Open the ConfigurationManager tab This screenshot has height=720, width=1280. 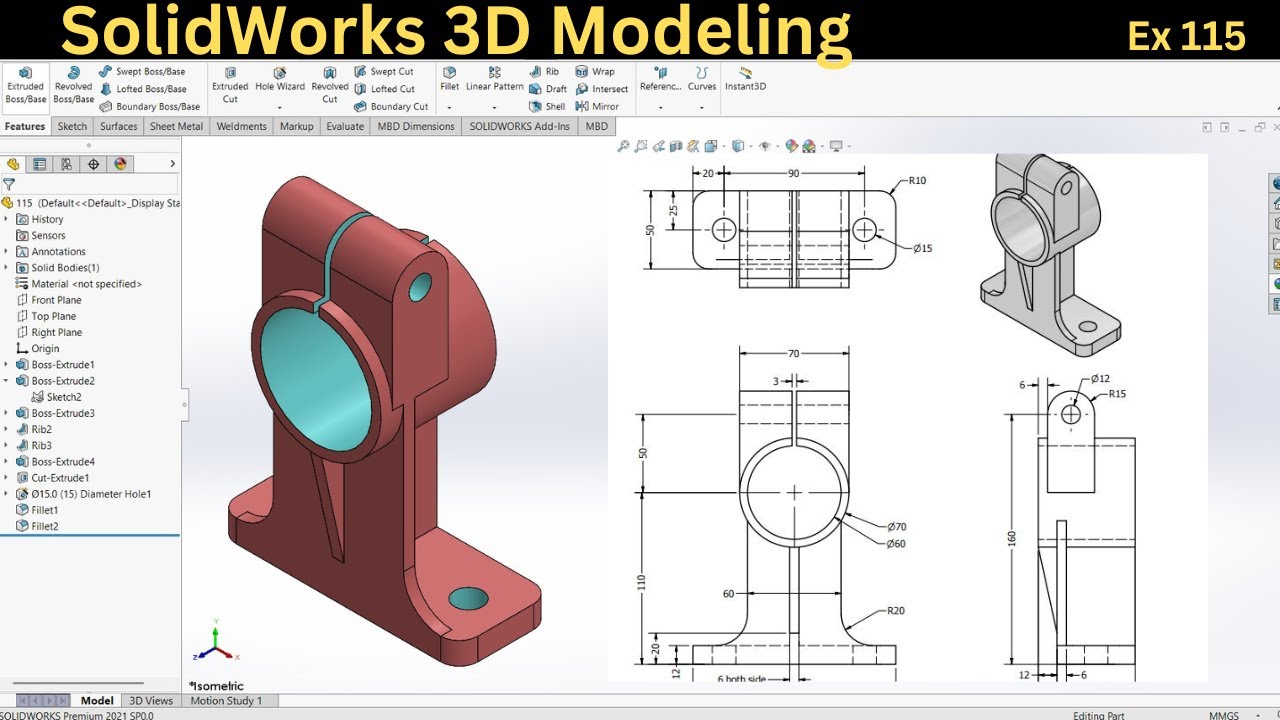[66, 164]
